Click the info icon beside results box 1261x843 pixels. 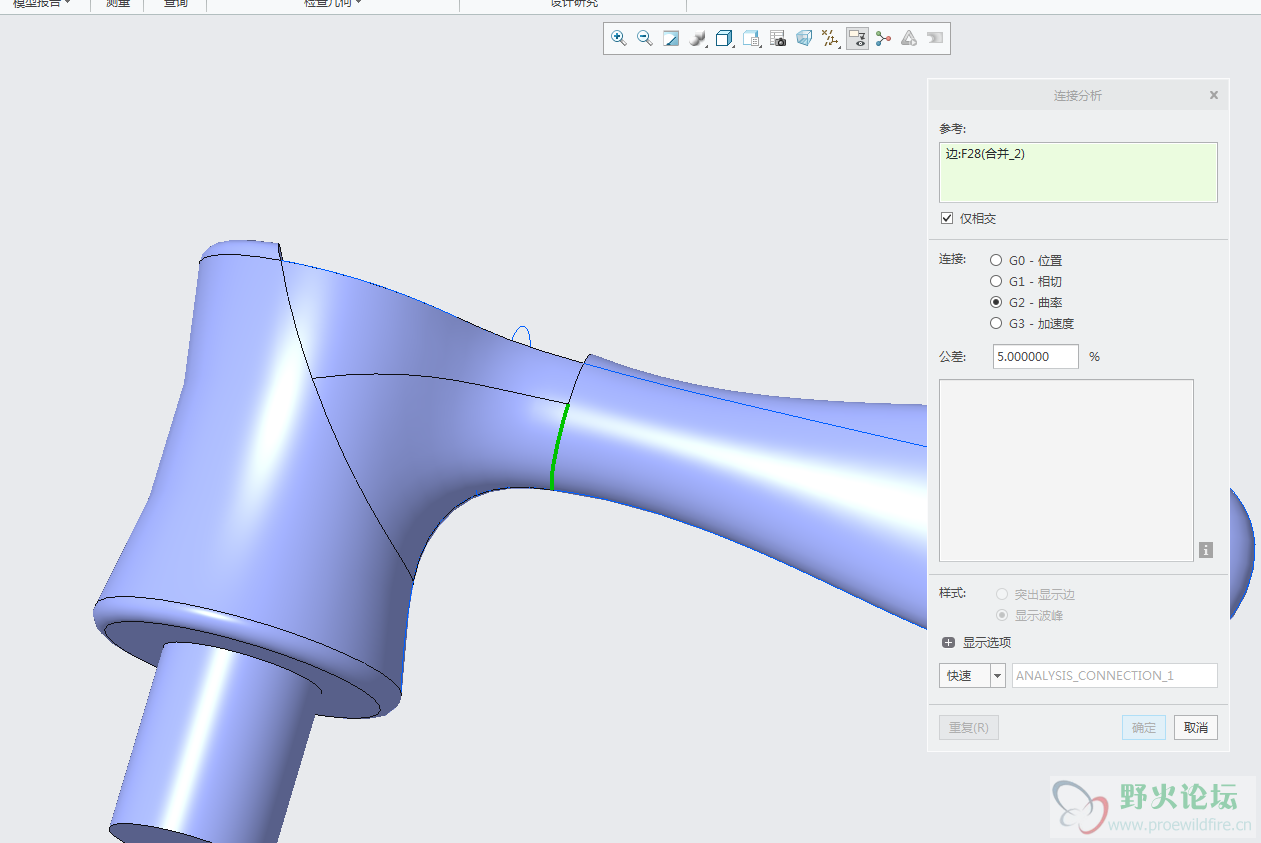point(1206,550)
